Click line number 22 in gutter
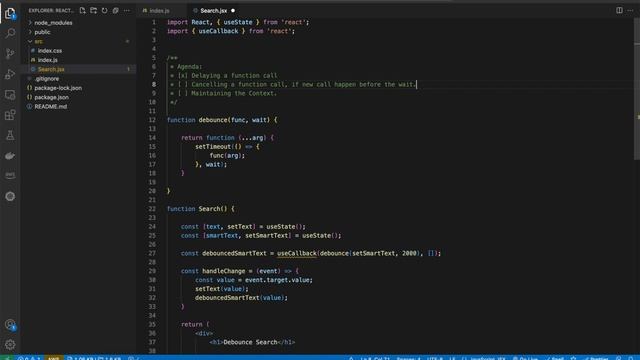The width and height of the screenshot is (640, 360). (x=152, y=209)
